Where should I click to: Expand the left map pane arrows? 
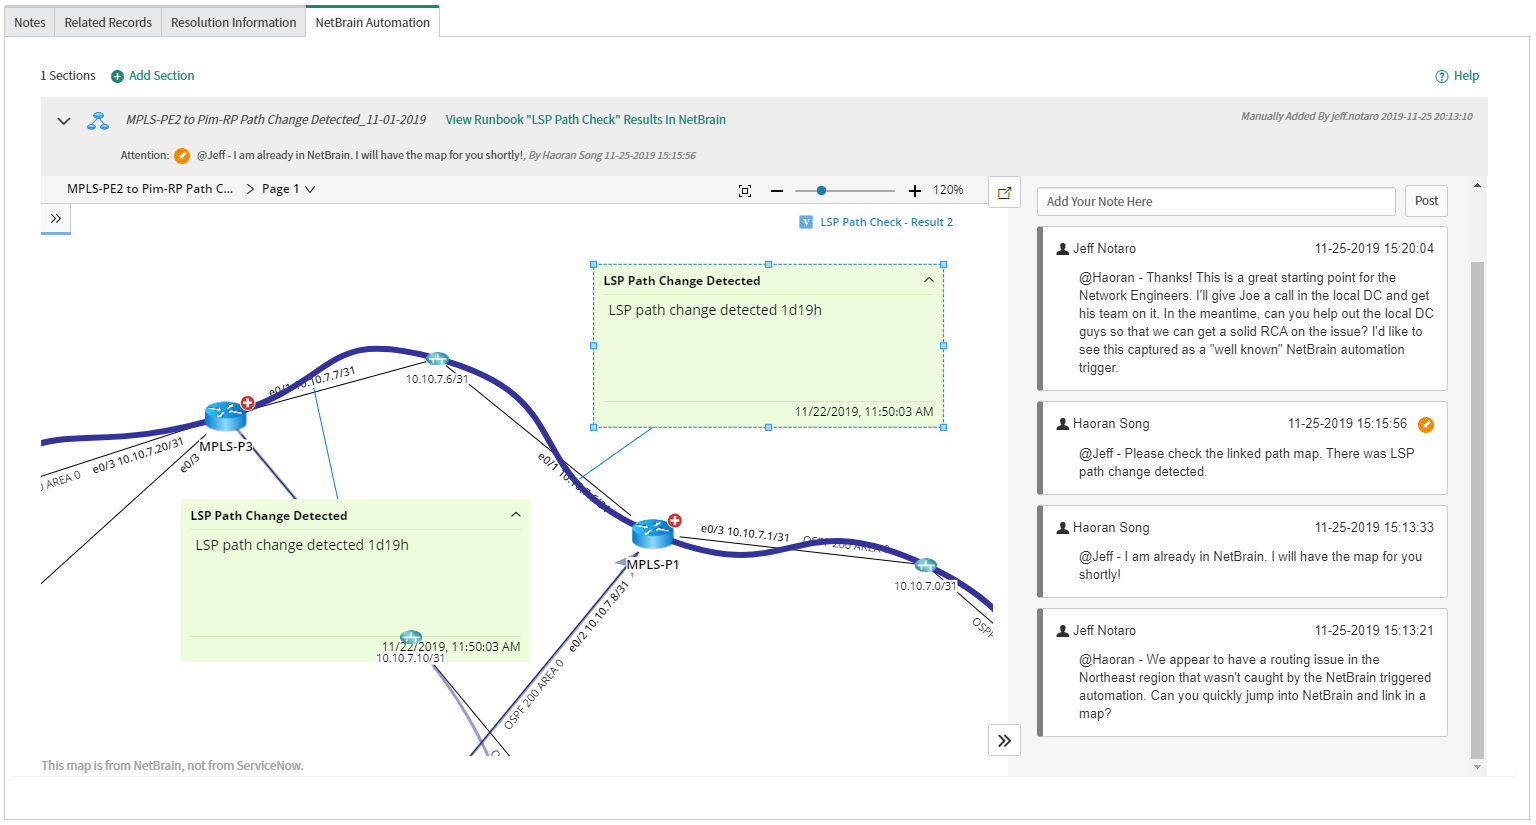[56, 218]
